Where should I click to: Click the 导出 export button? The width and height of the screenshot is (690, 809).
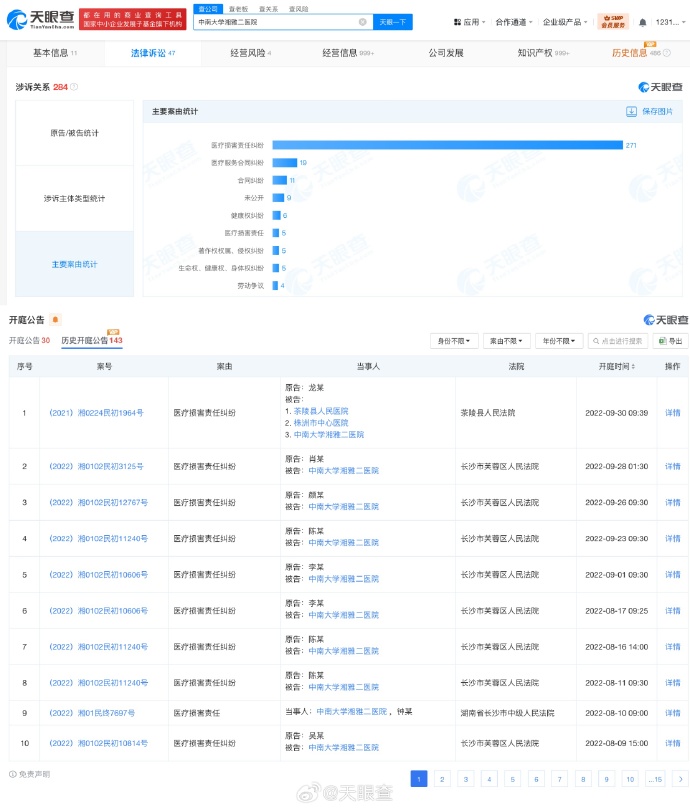click(670, 341)
